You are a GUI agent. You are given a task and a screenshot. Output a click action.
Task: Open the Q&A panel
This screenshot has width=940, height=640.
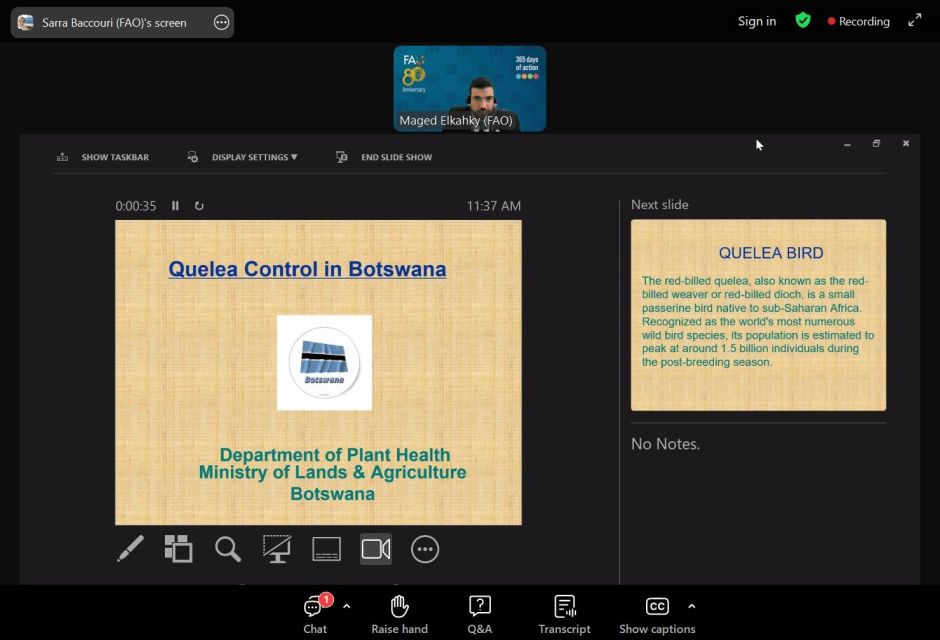(x=479, y=614)
